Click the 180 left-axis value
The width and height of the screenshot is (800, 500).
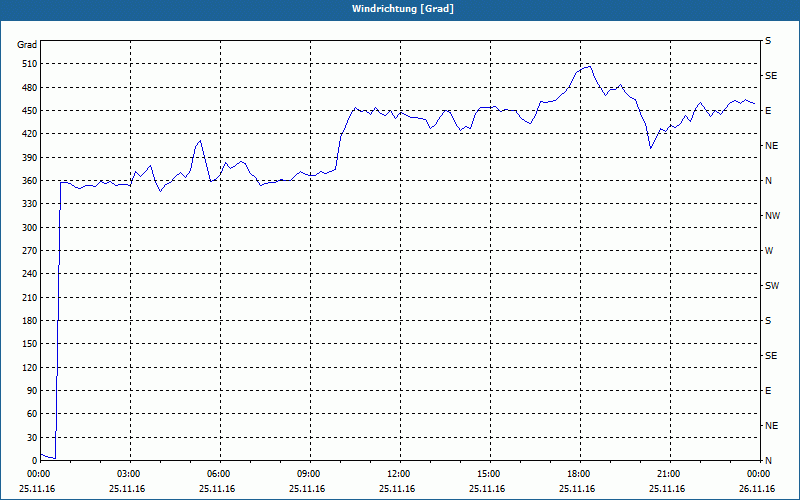[x=29, y=321]
